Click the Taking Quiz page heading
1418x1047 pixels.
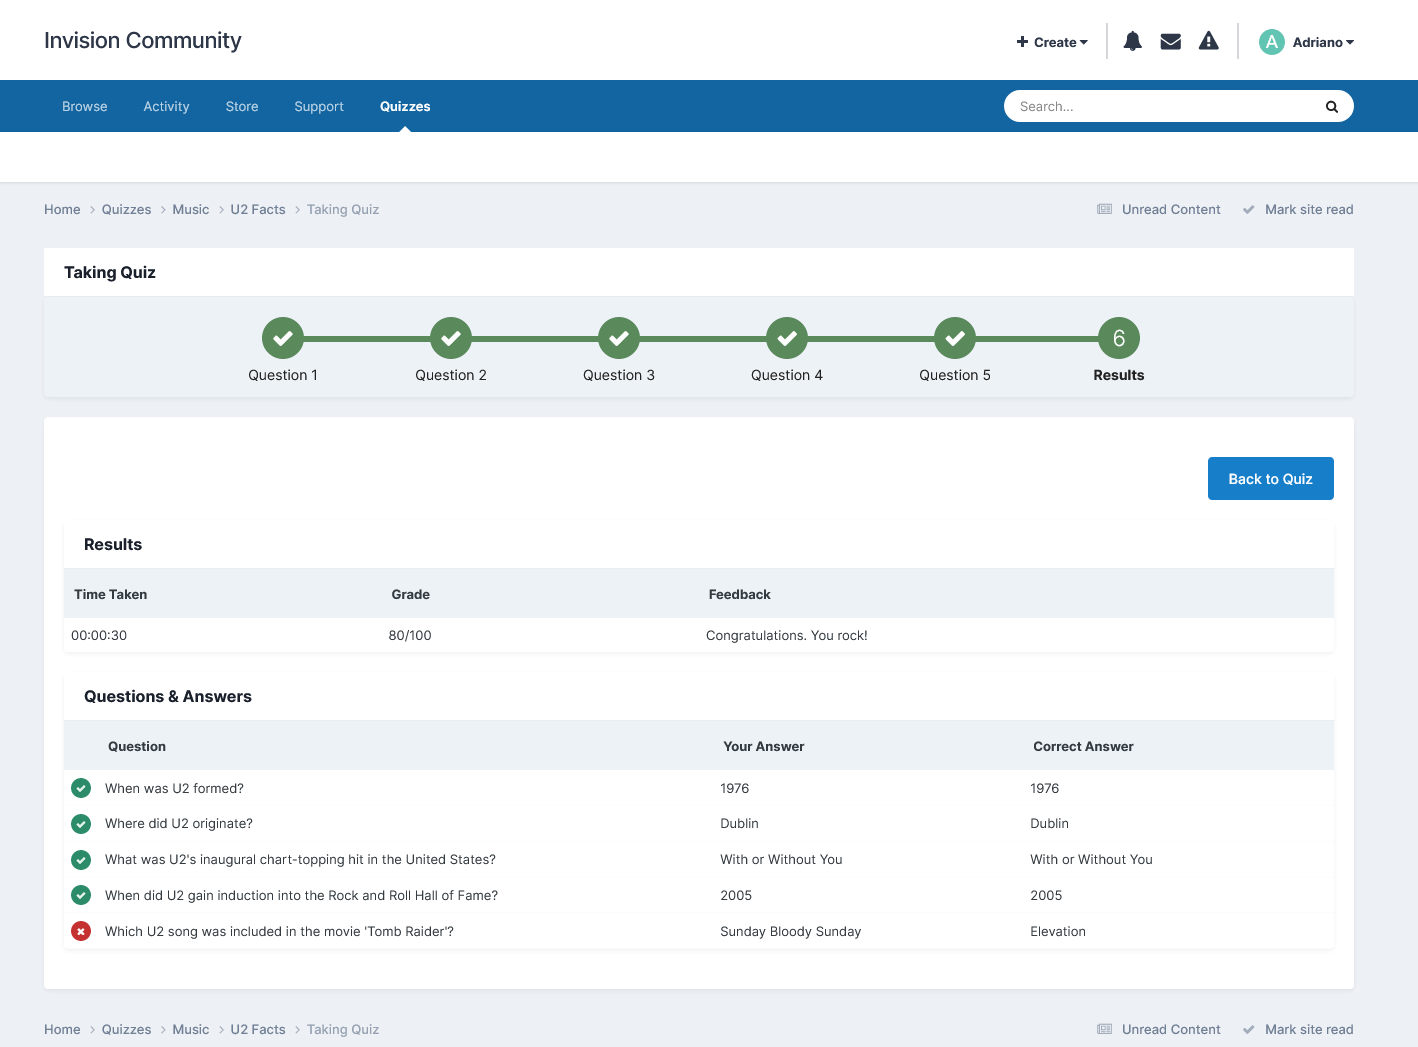point(110,272)
